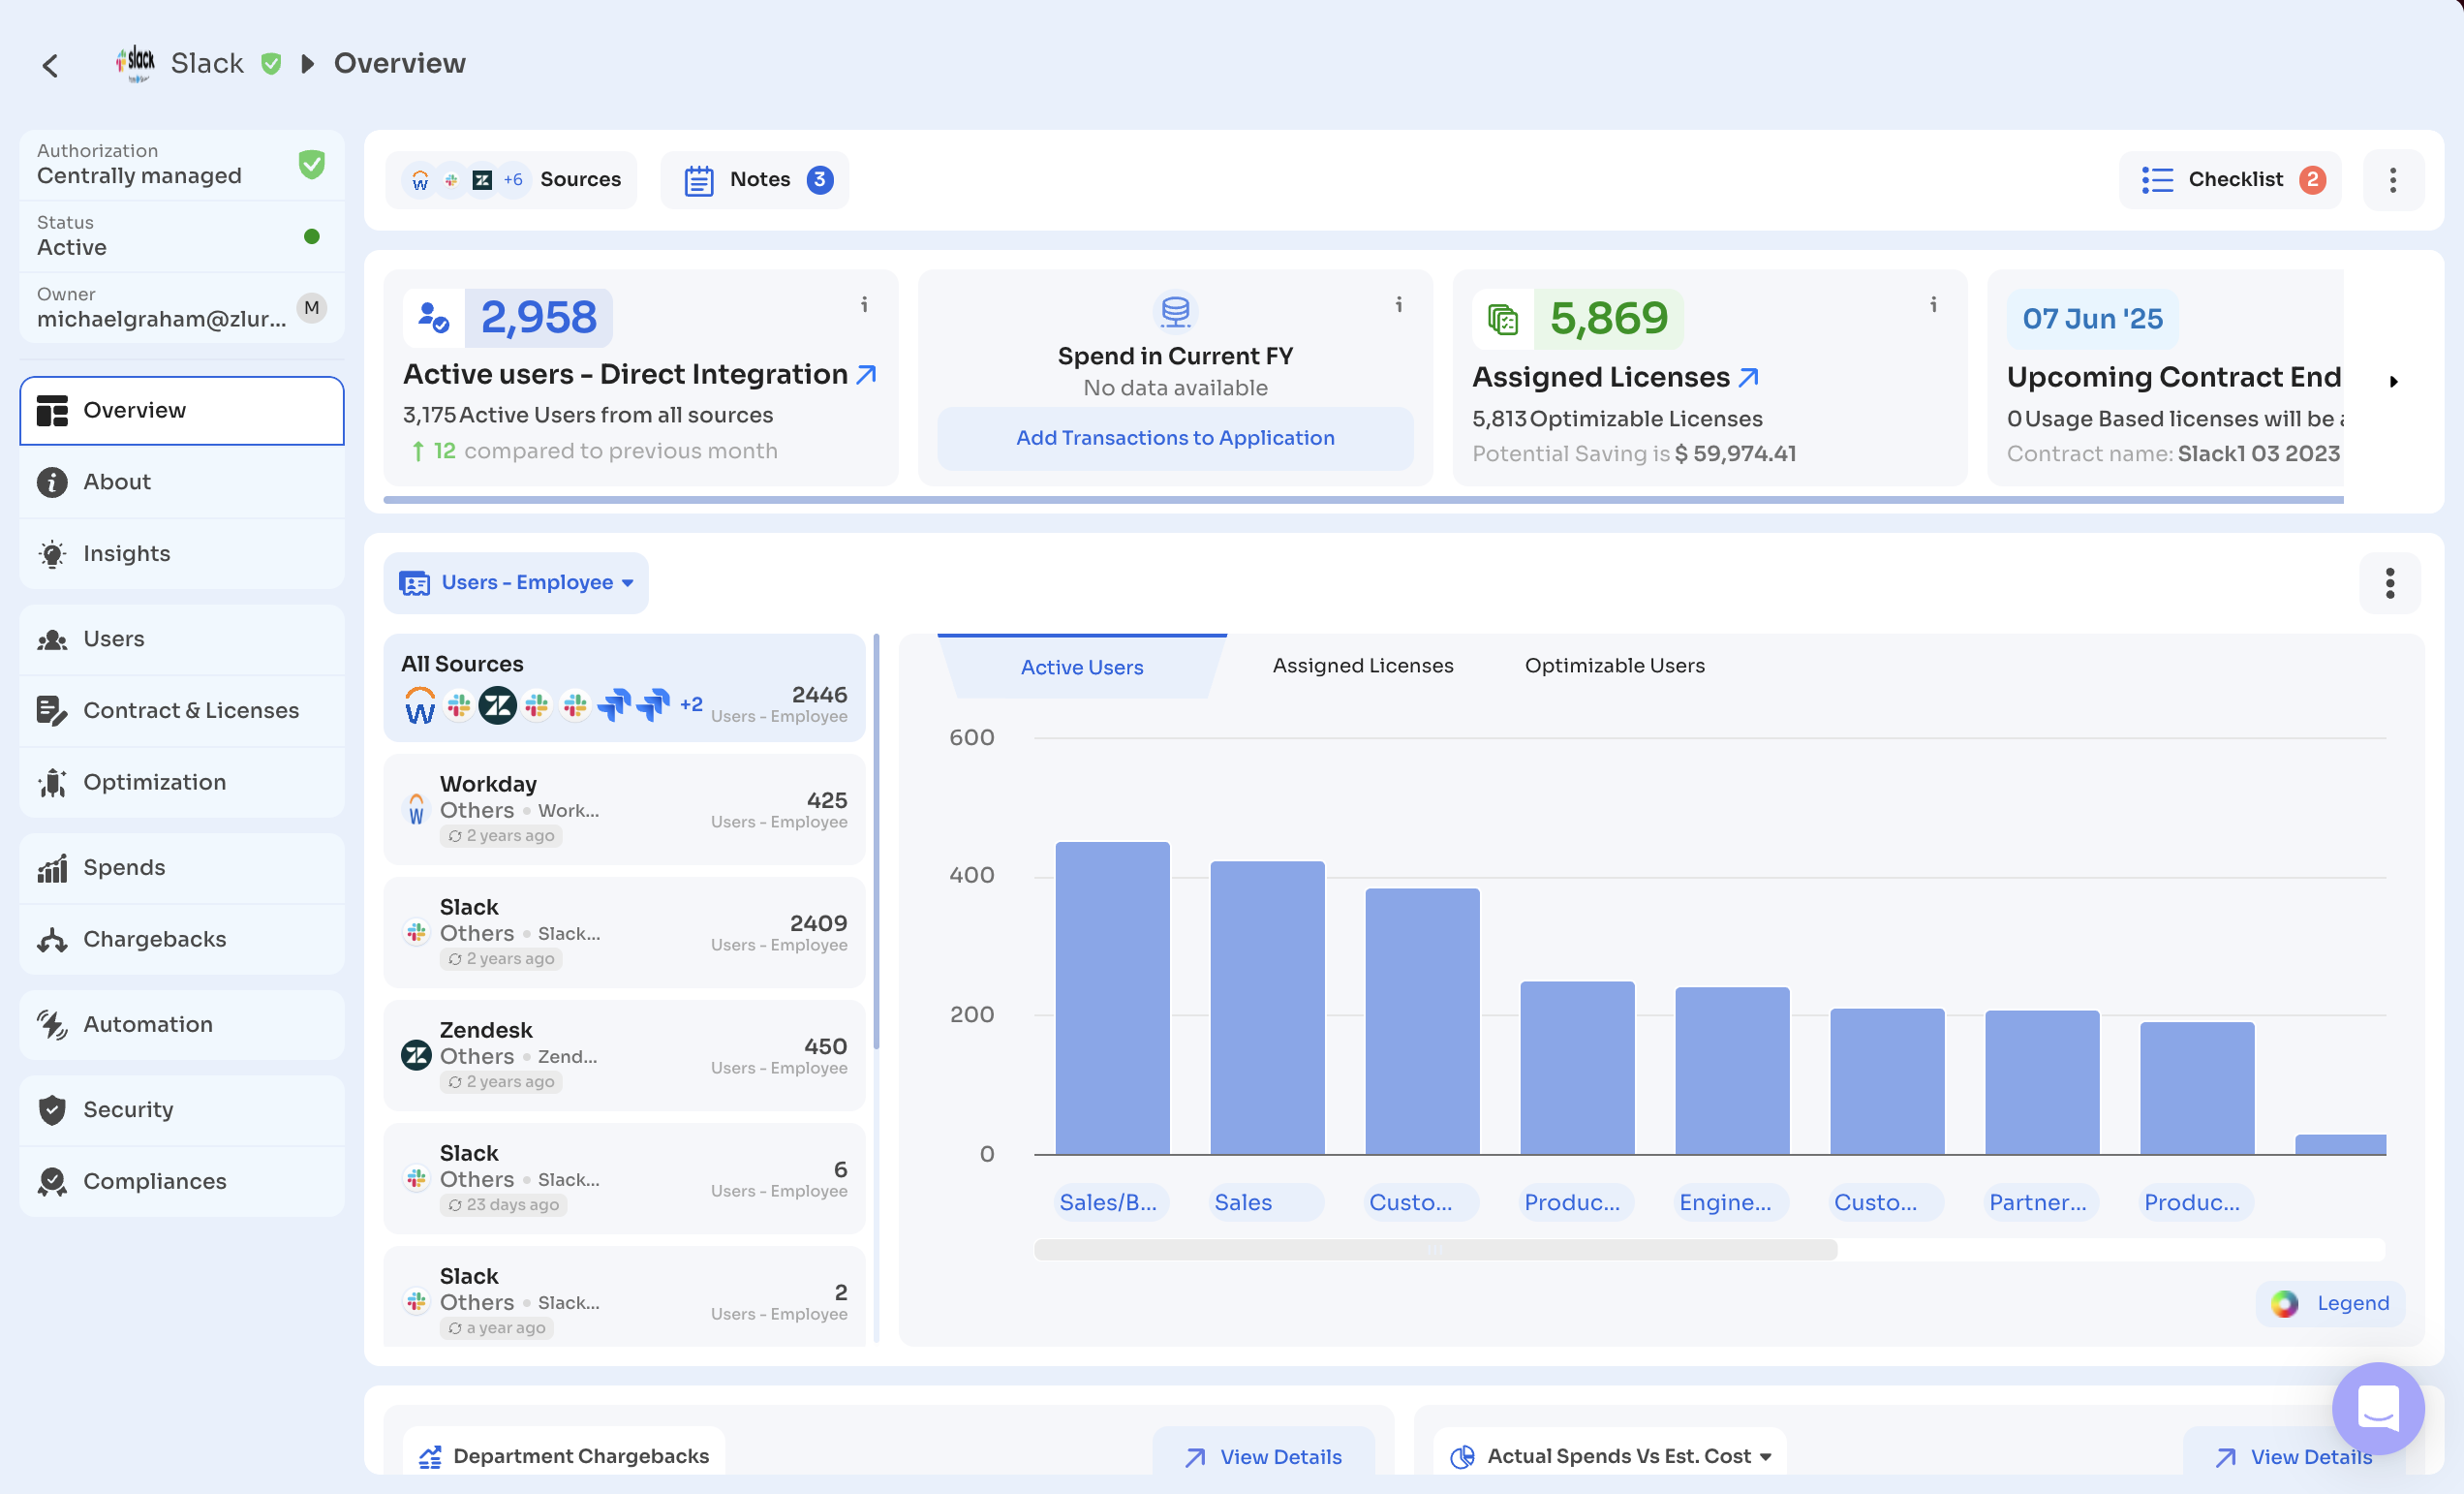Open the Users sidebar item
The width and height of the screenshot is (2464, 1494).
pos(182,639)
